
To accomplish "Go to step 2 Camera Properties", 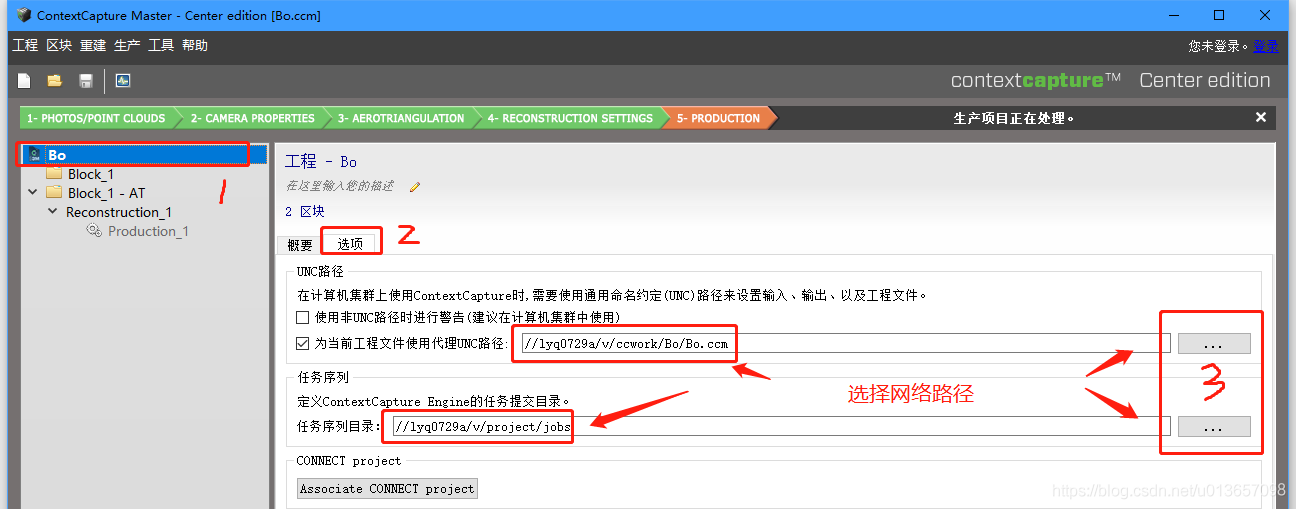I will click(253, 118).
